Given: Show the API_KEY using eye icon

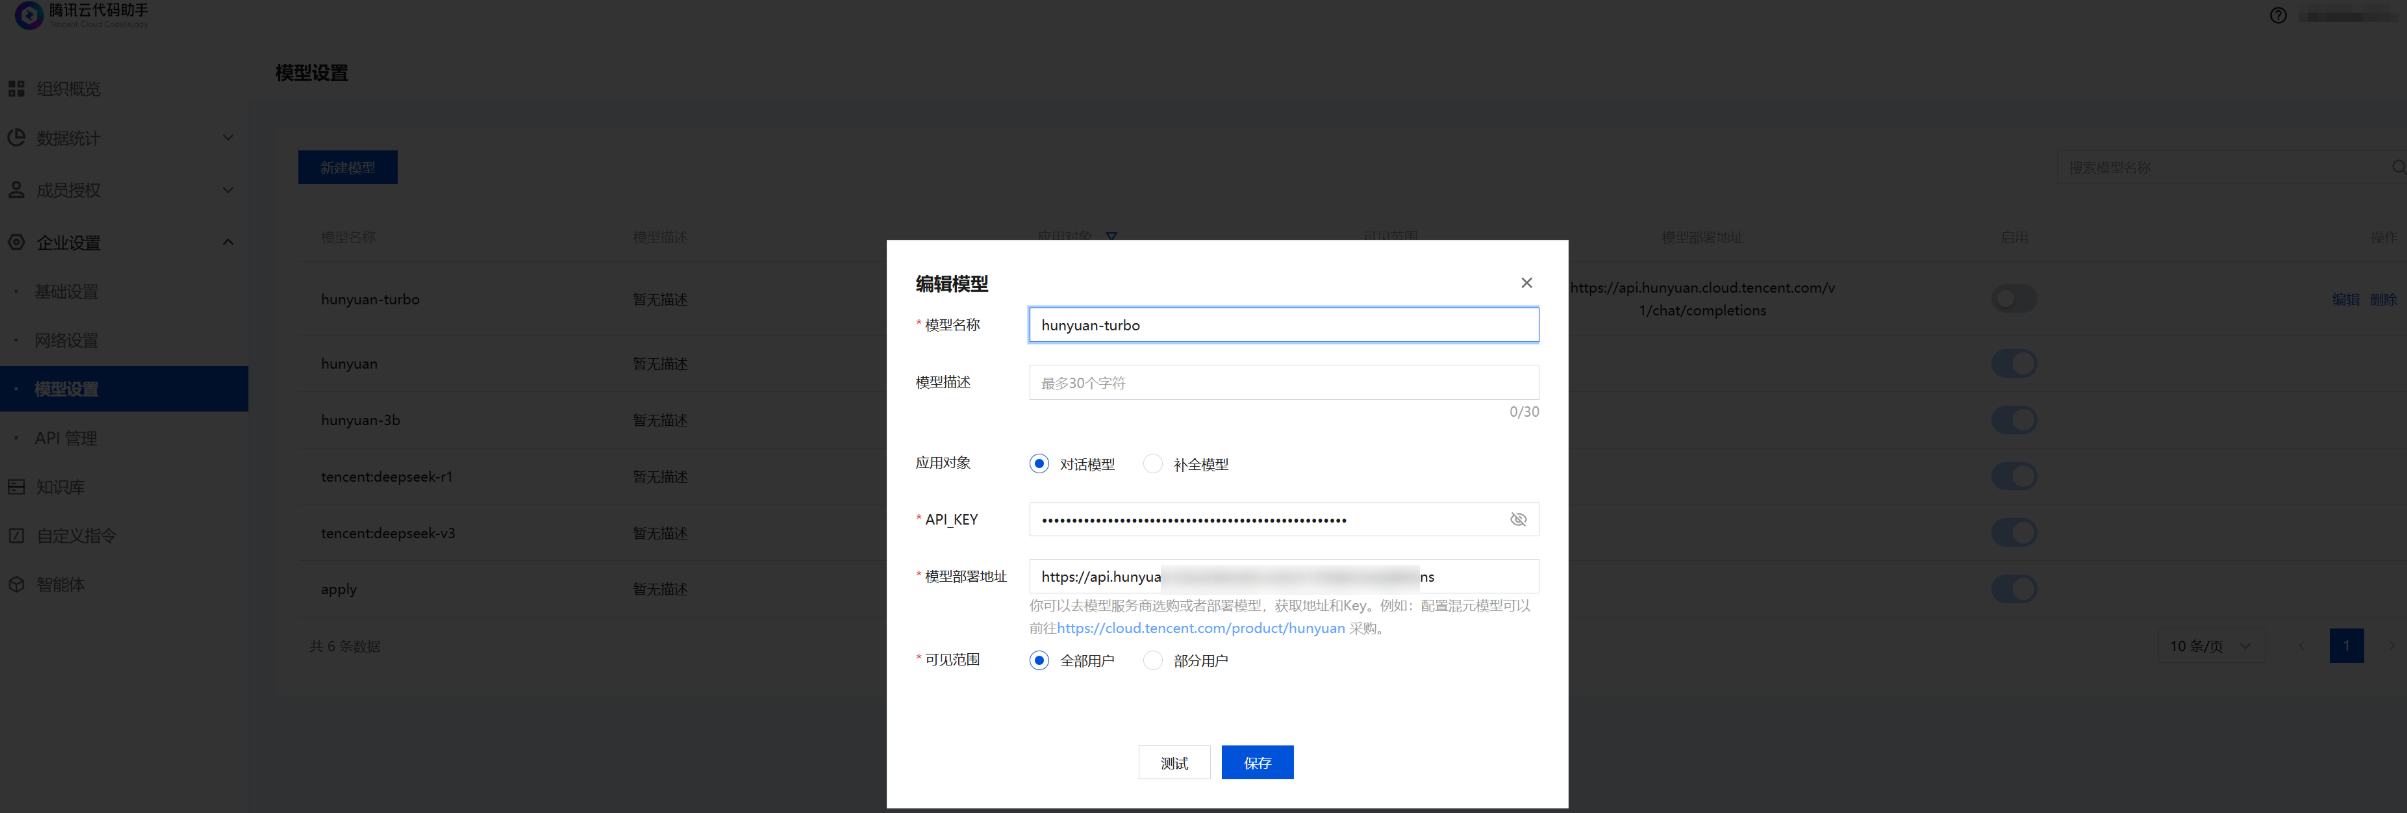Looking at the screenshot, I should (x=1517, y=520).
